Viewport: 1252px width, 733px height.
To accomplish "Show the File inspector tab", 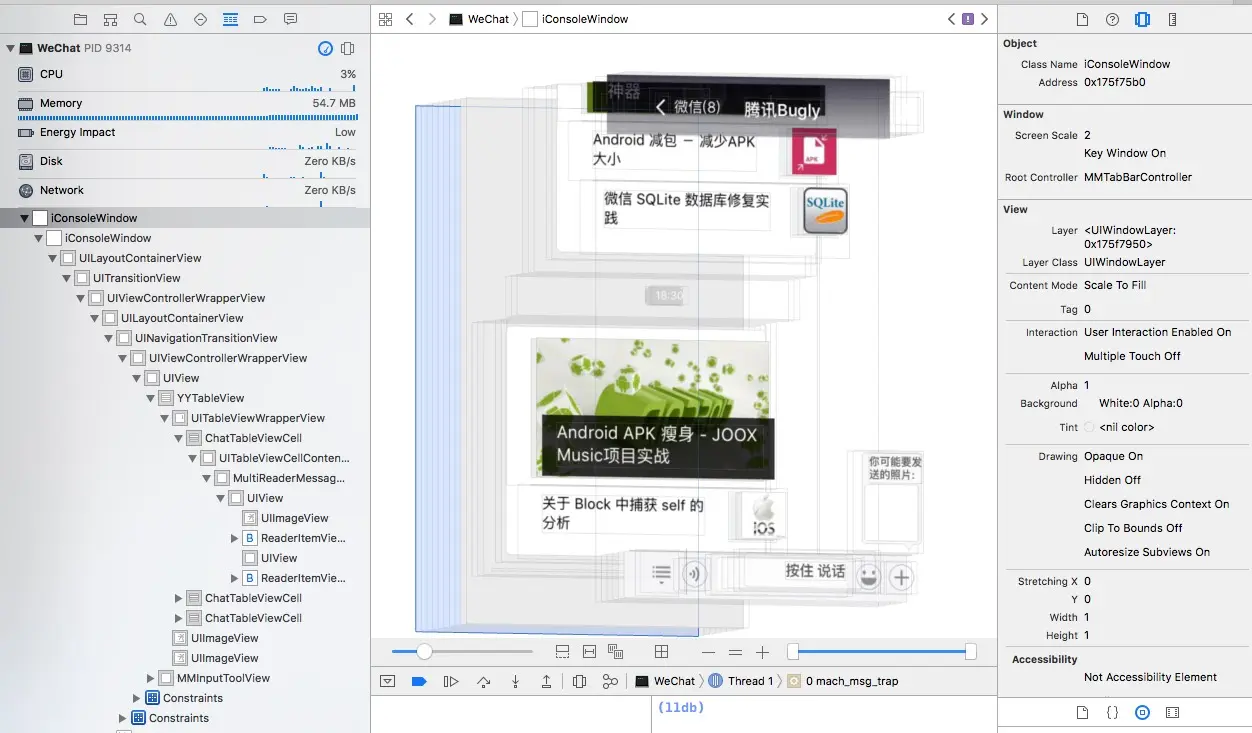I will point(1082,19).
